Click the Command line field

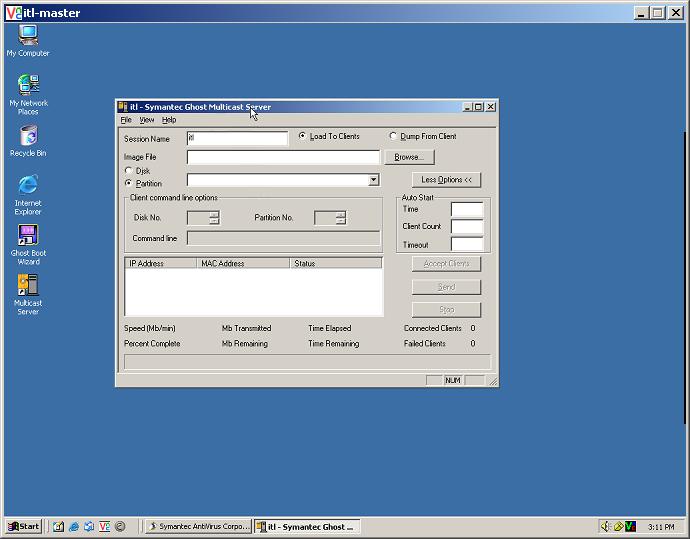pyautogui.click(x=284, y=238)
